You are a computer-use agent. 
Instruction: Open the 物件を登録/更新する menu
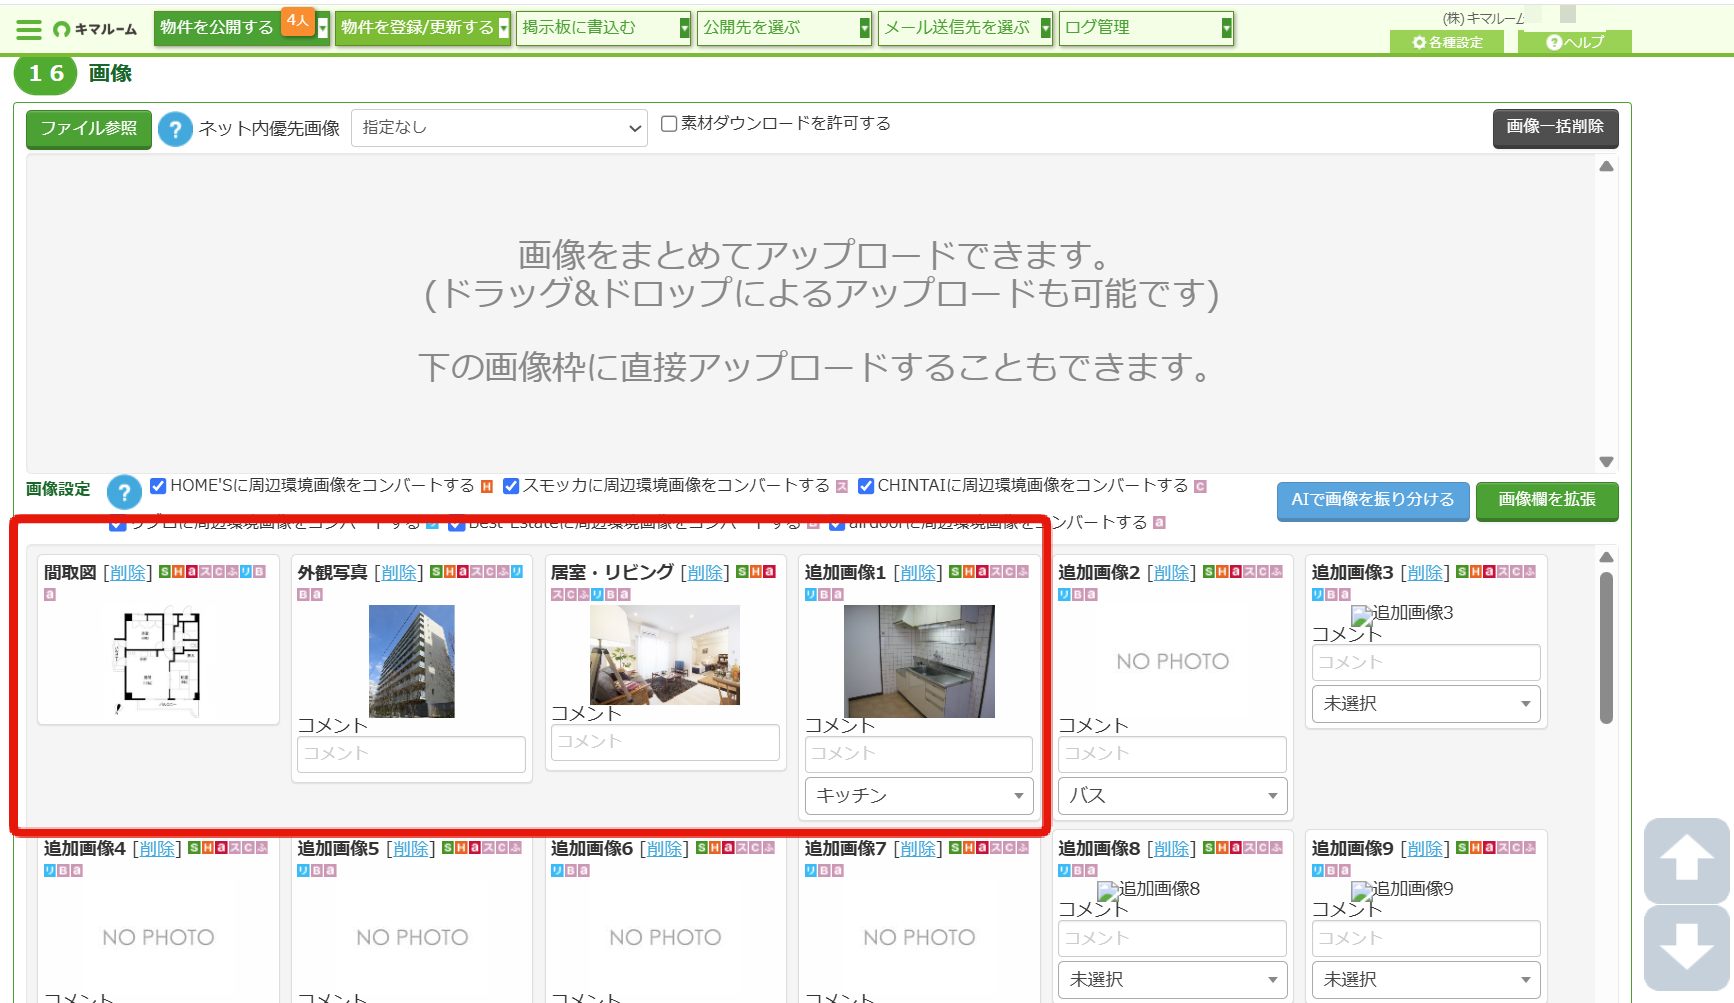click(x=423, y=28)
